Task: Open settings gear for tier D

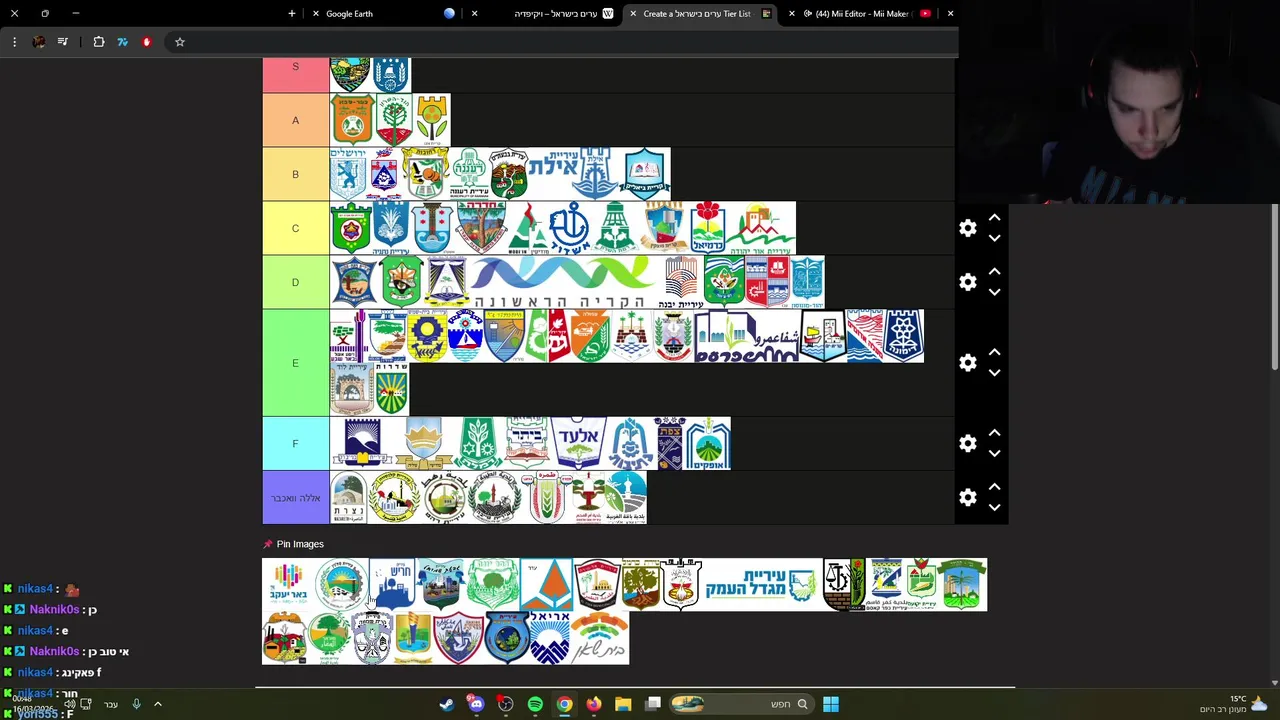Action: click(x=967, y=282)
